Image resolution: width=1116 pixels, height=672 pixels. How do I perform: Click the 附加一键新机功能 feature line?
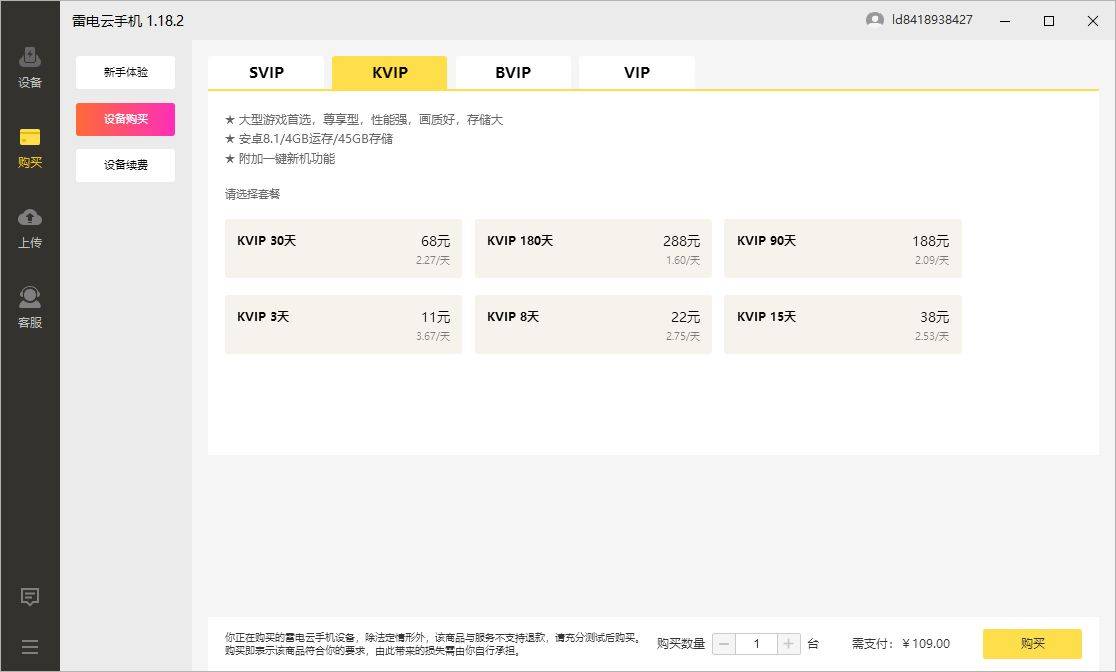280,159
